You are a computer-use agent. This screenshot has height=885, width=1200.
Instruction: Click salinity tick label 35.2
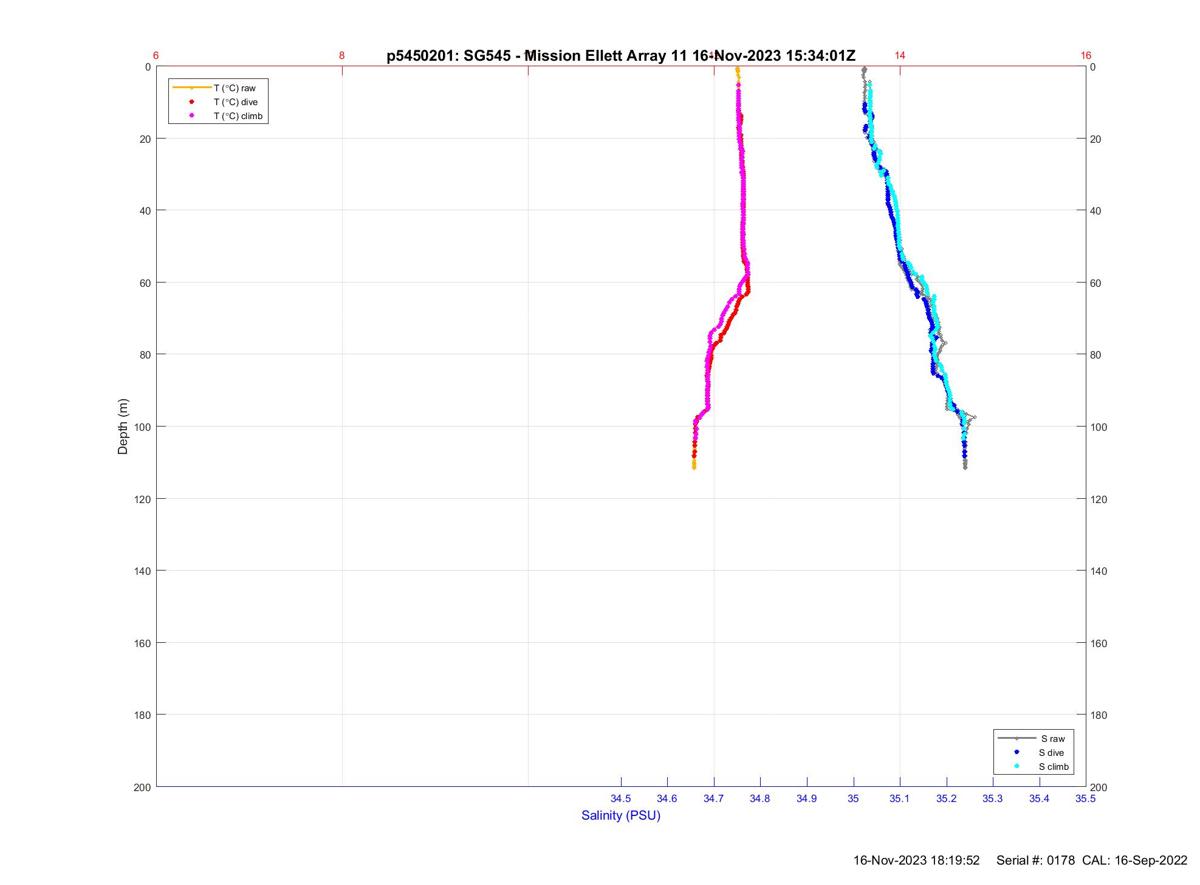pos(946,798)
